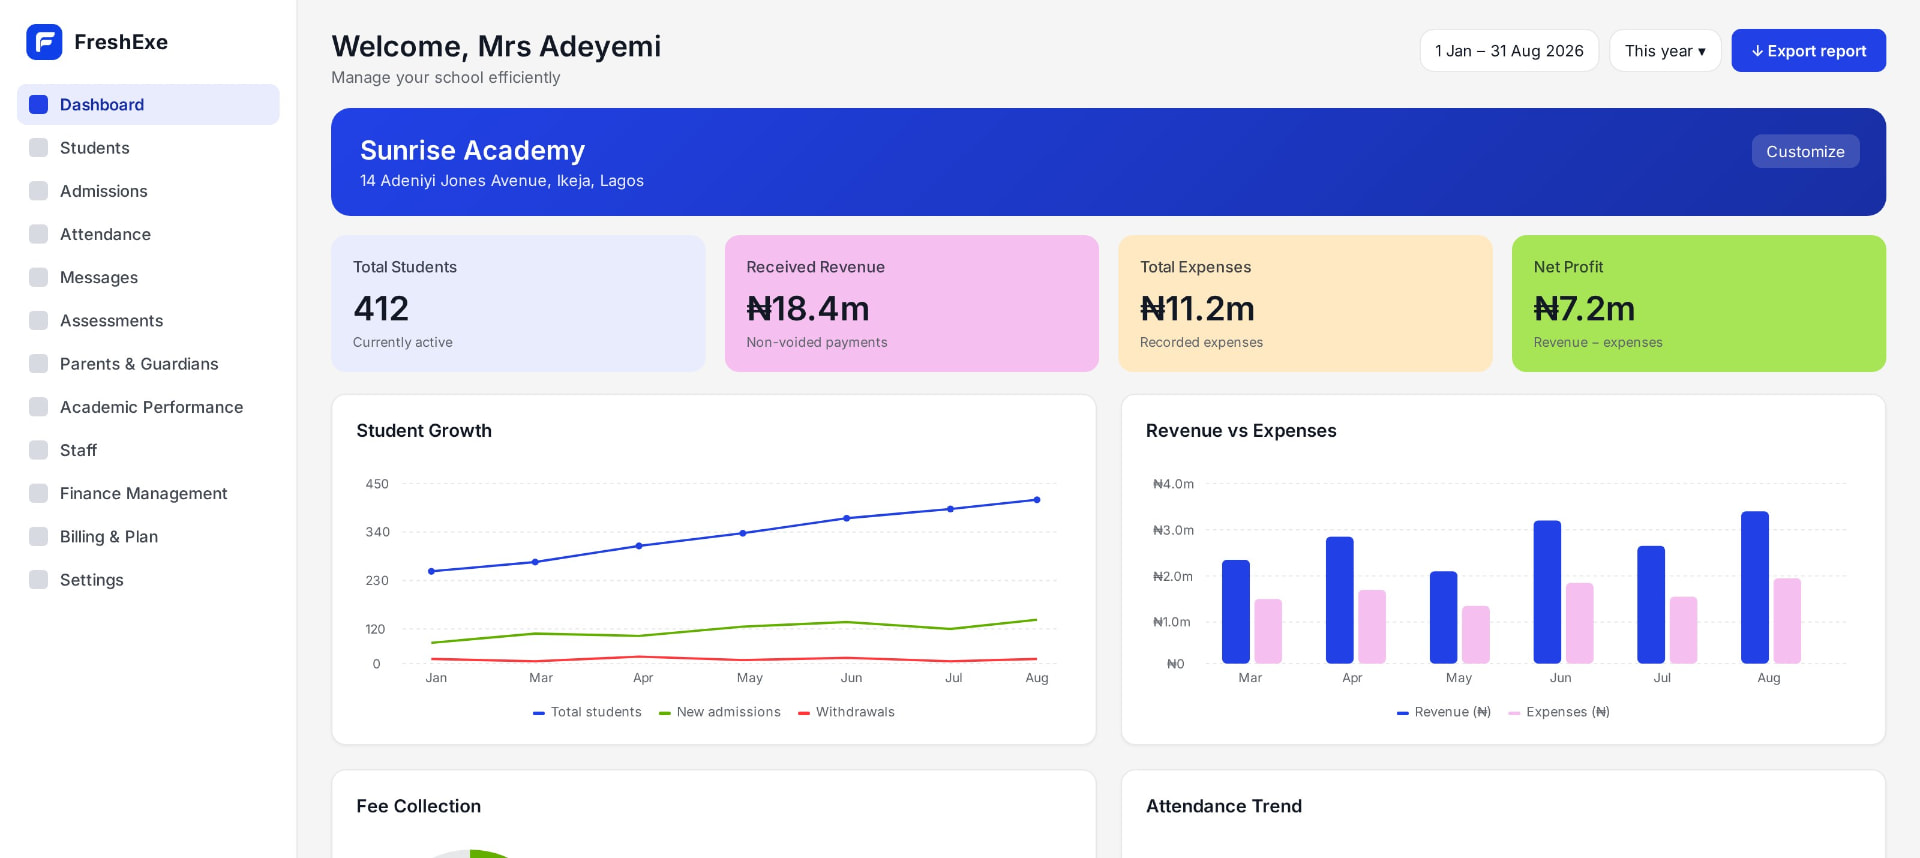Viewport: 1920px width, 858px height.
Task: Click the Attendance sidebar icon
Action: pyautogui.click(x=39, y=234)
